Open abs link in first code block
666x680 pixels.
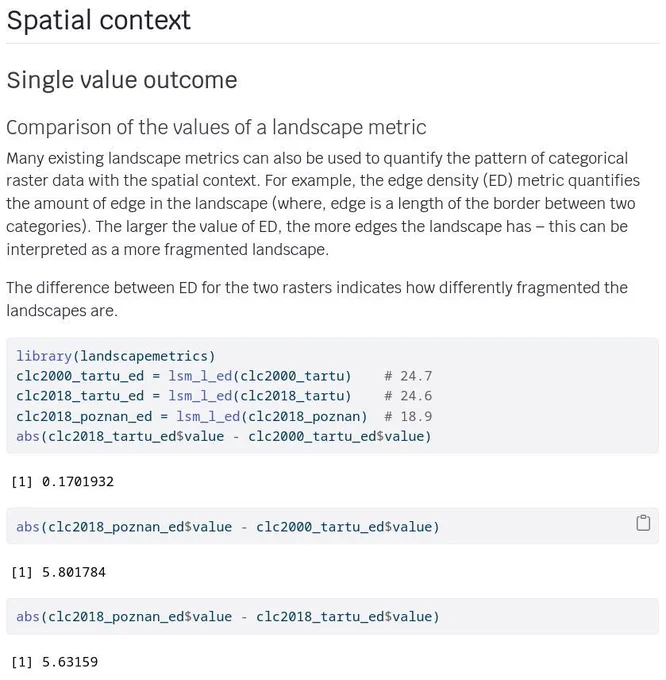pyautogui.click(x=28, y=436)
